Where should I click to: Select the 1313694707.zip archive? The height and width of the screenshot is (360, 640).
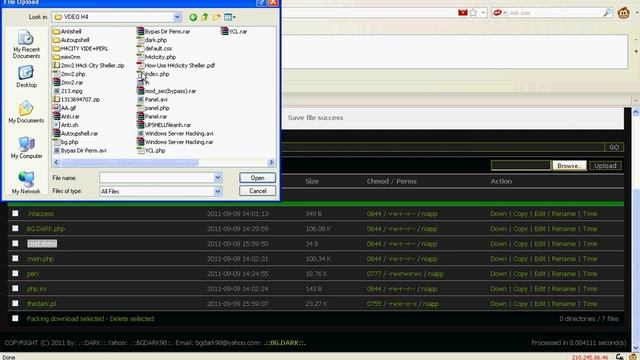point(76,99)
